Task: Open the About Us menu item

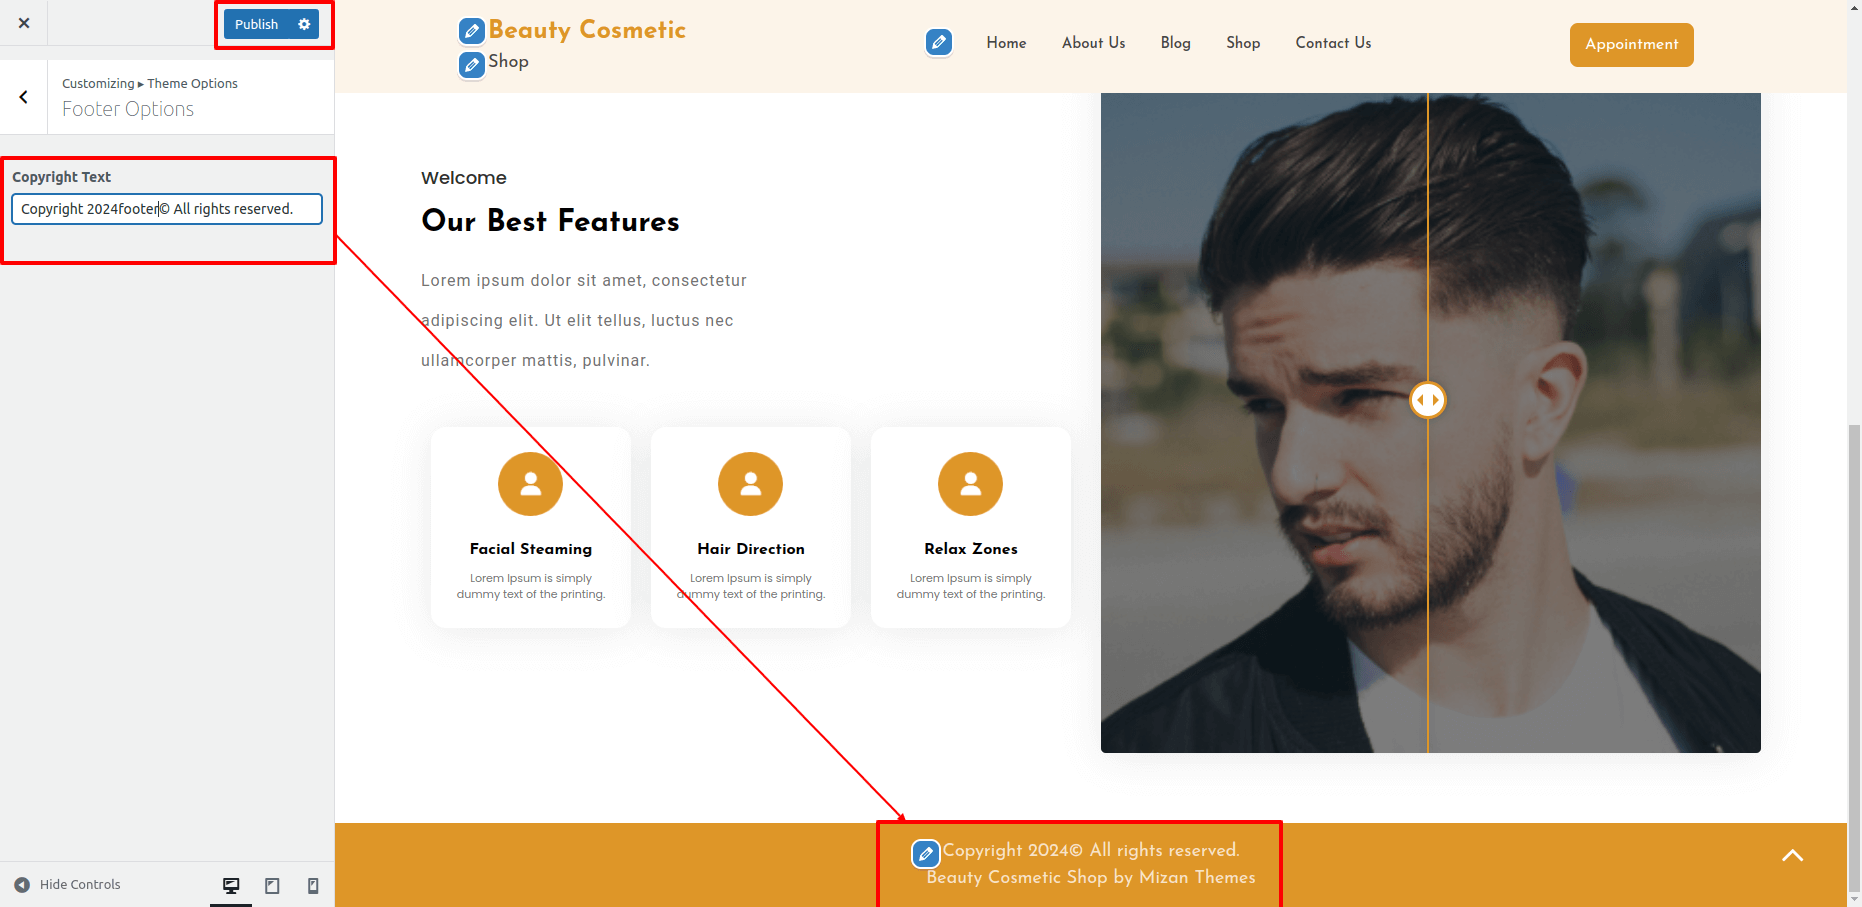Action: (1093, 43)
